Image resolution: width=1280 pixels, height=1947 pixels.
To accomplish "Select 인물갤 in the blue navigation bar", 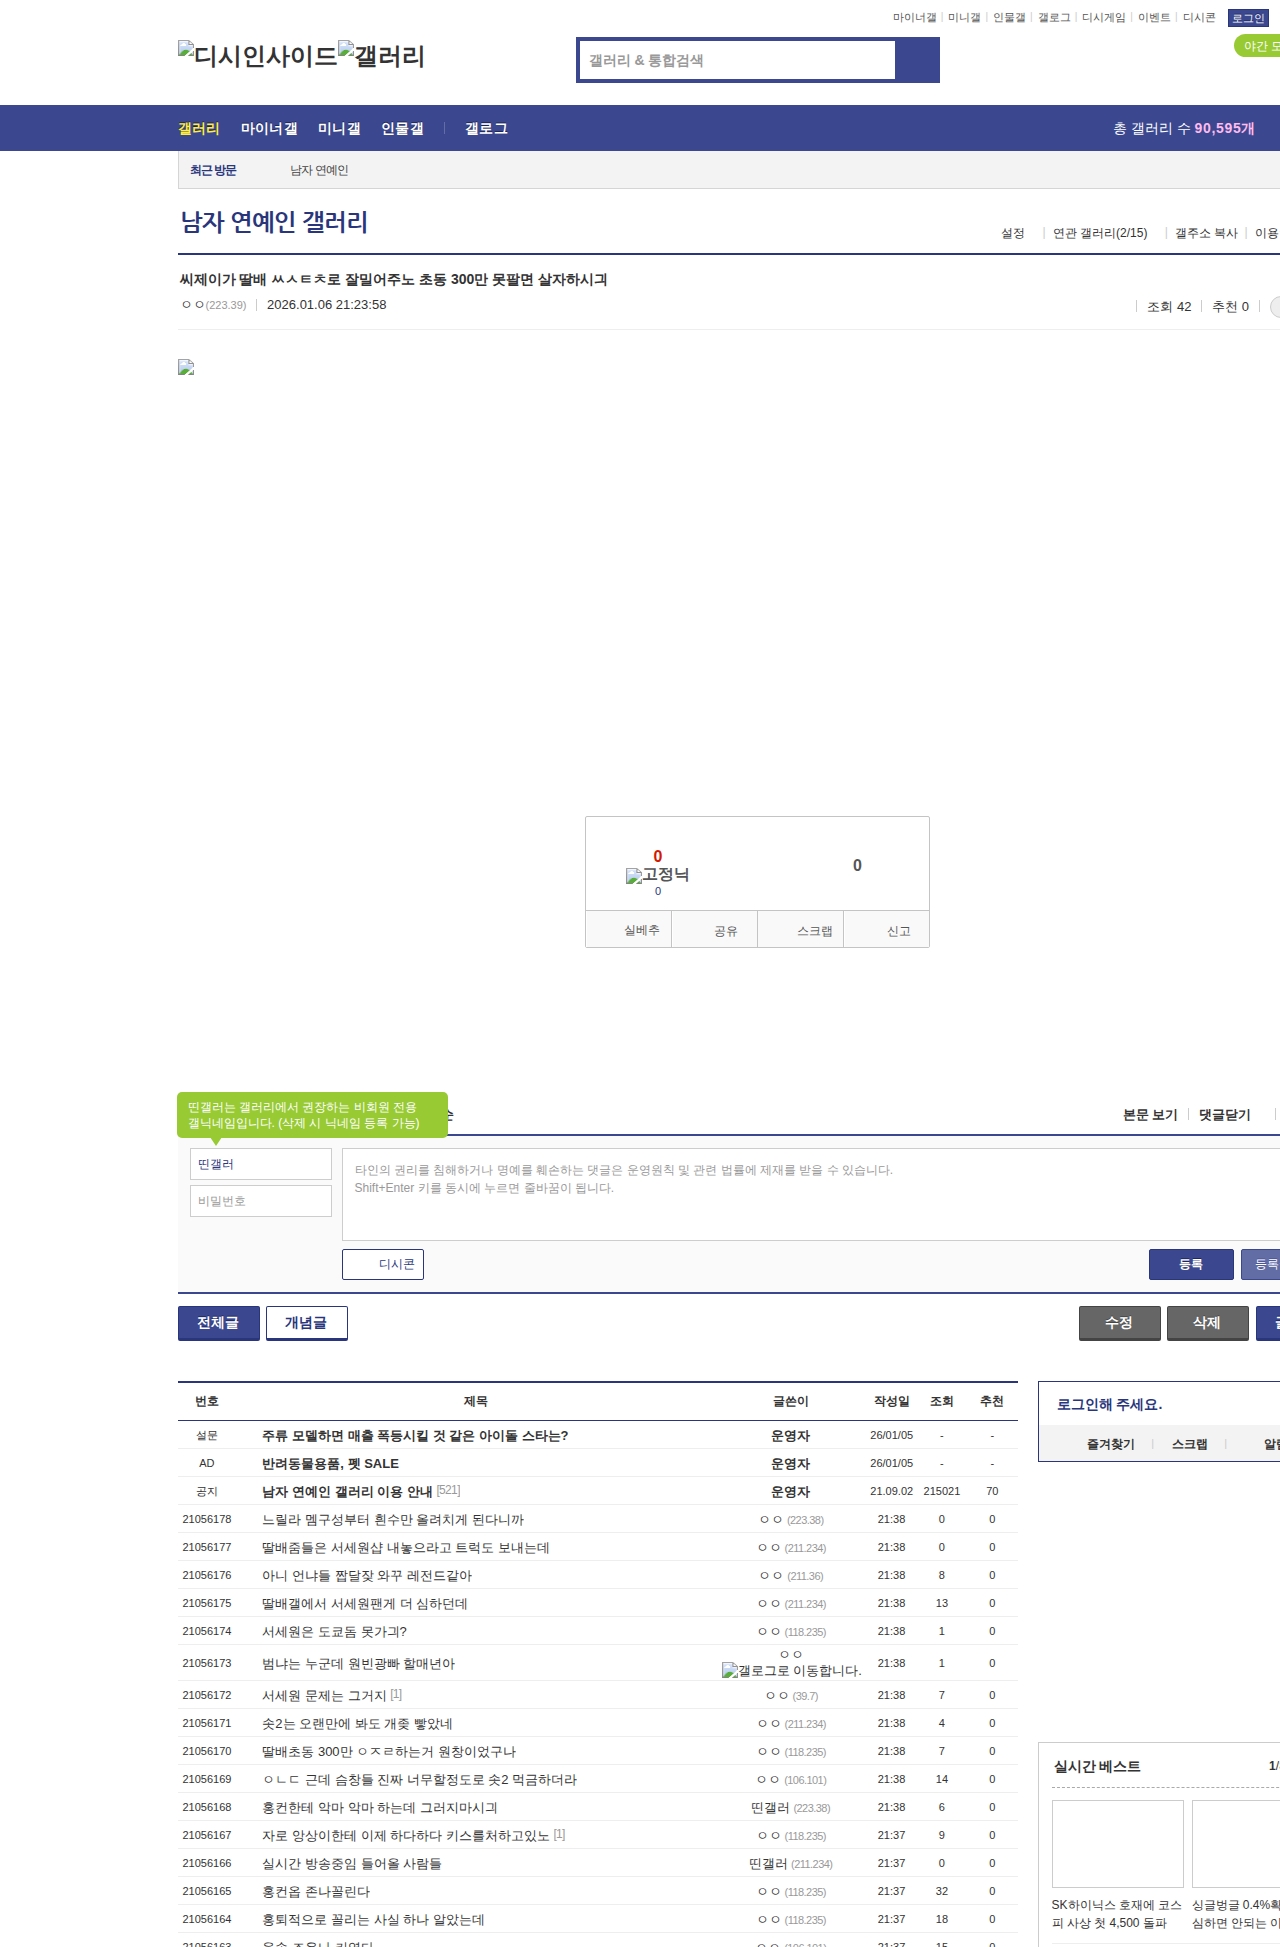I will pos(402,129).
